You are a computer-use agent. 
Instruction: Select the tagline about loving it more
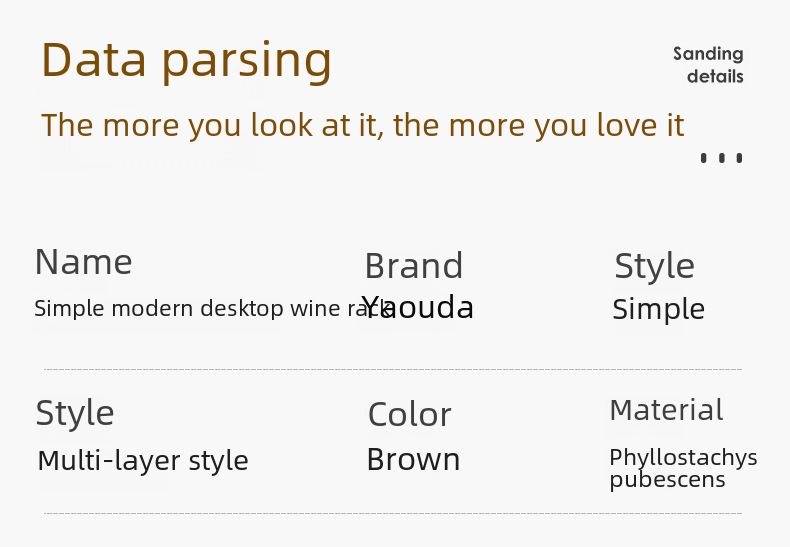(x=363, y=126)
